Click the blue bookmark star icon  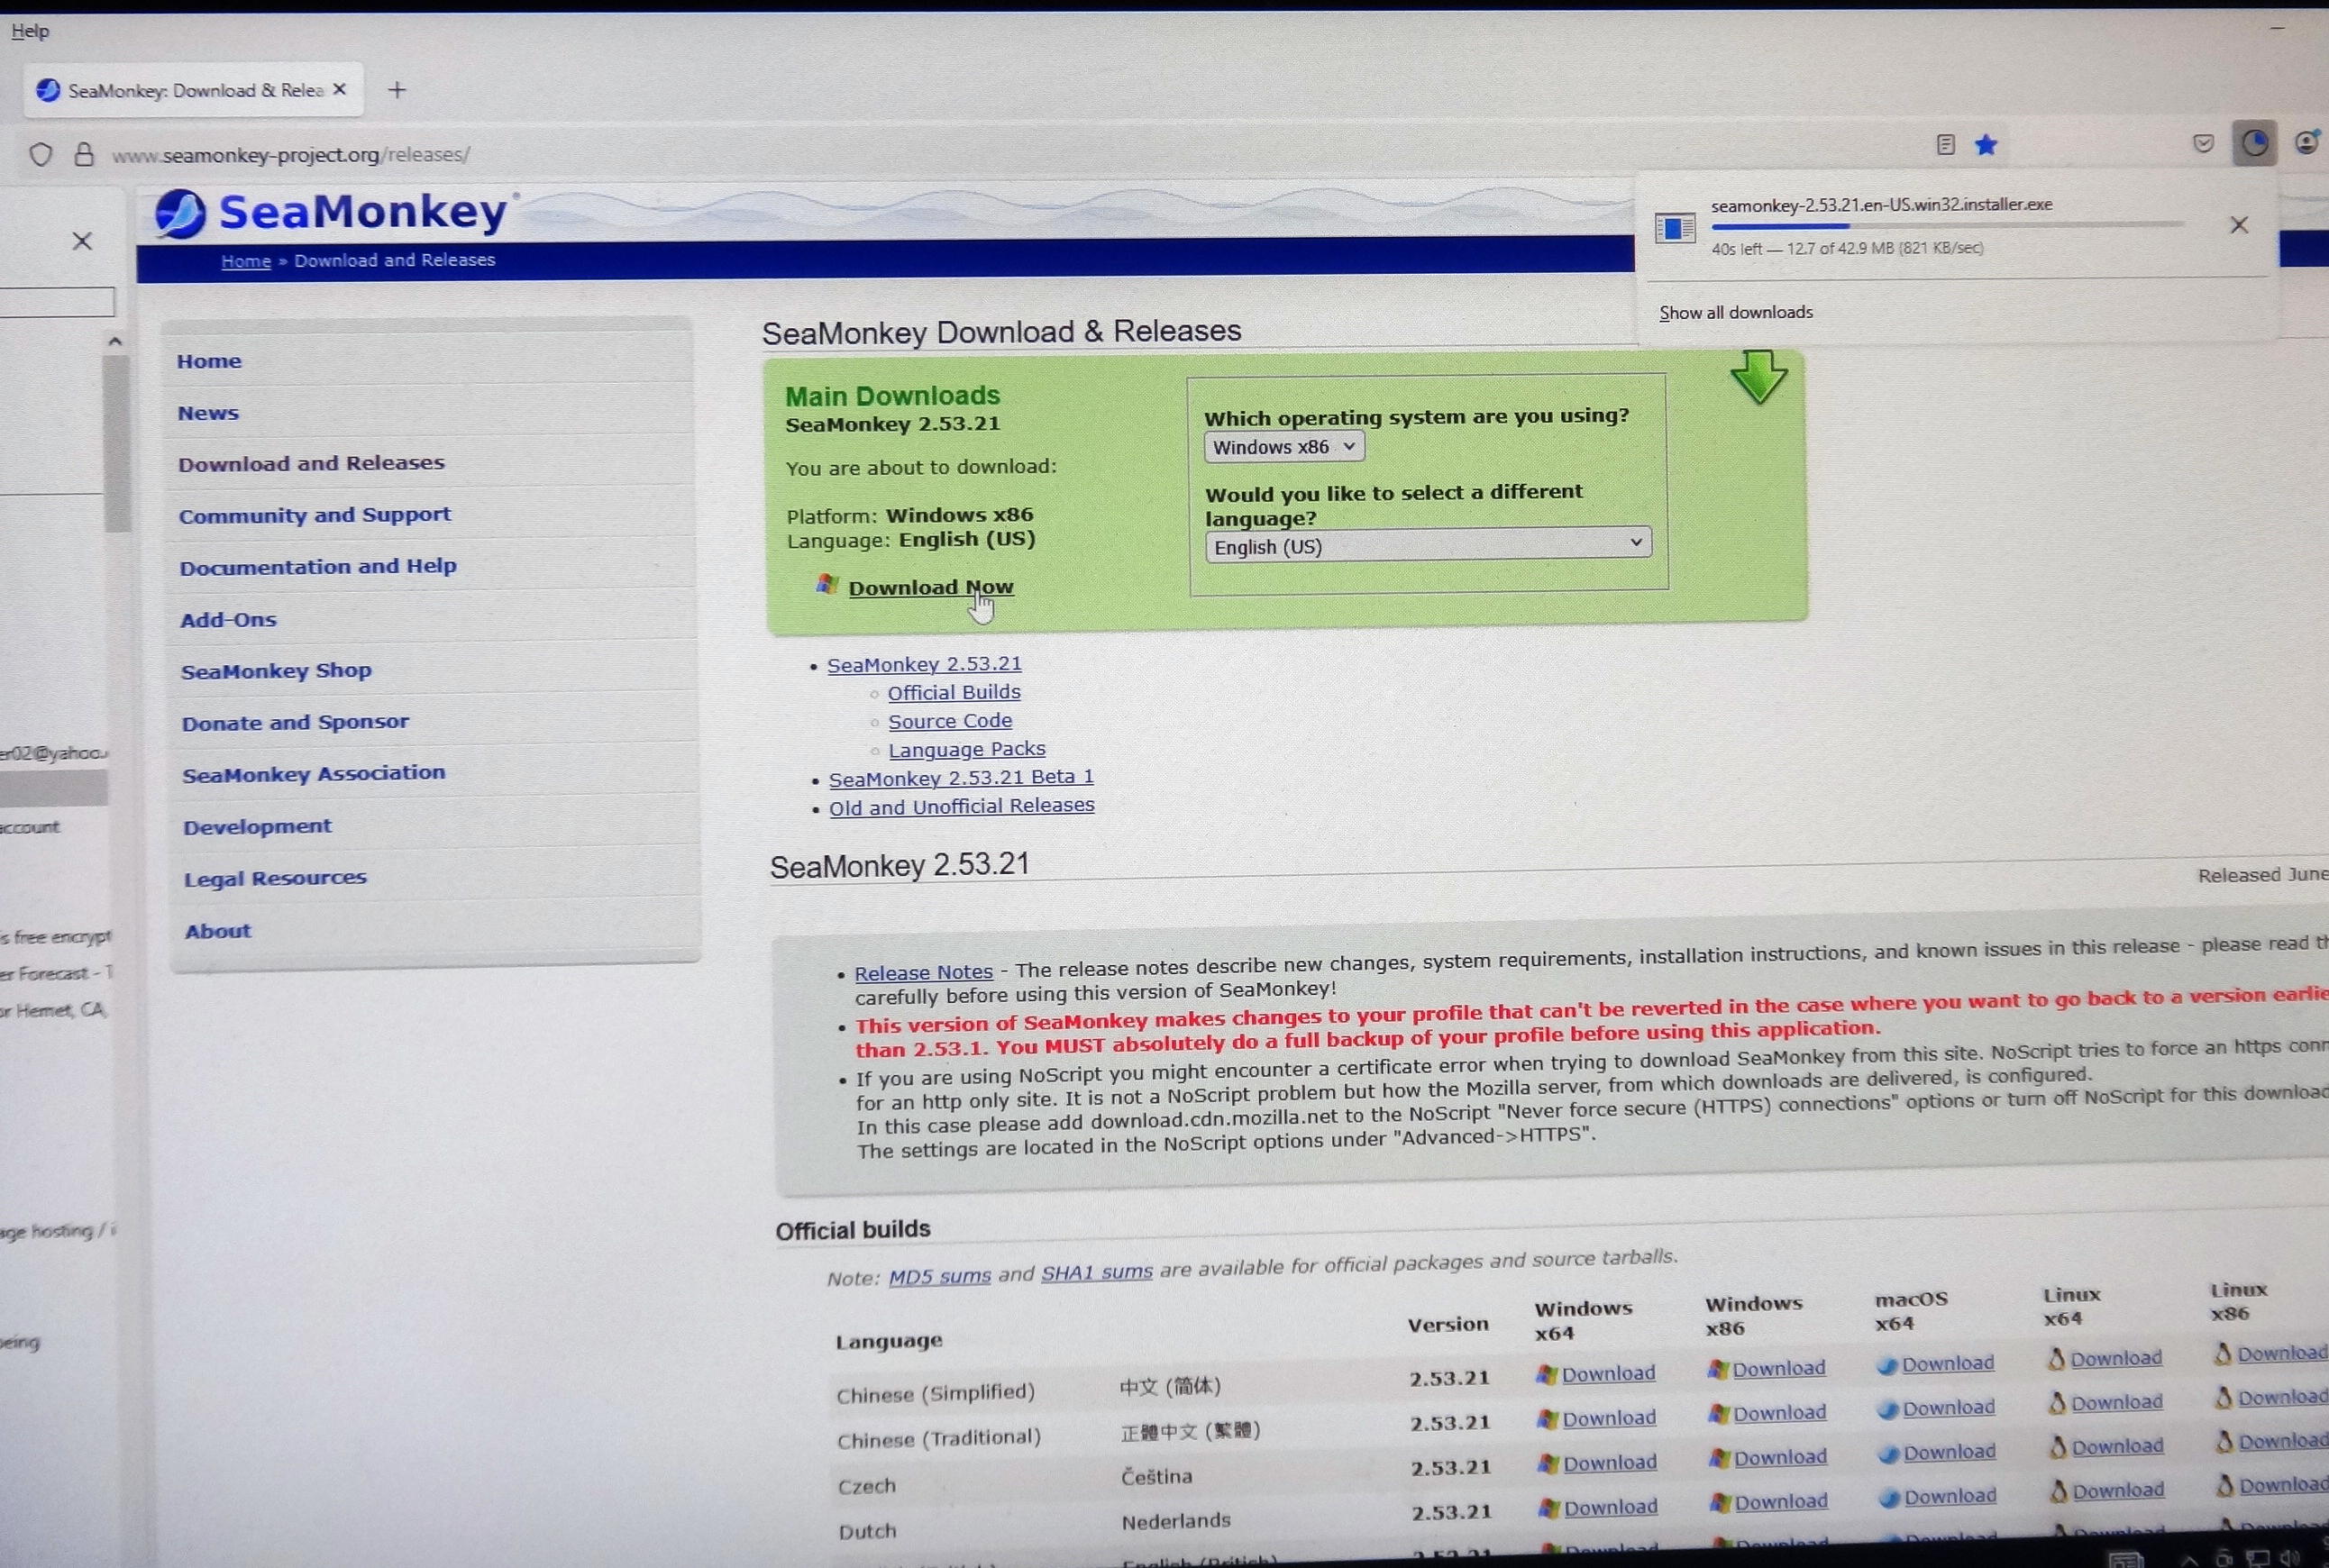click(x=1986, y=145)
